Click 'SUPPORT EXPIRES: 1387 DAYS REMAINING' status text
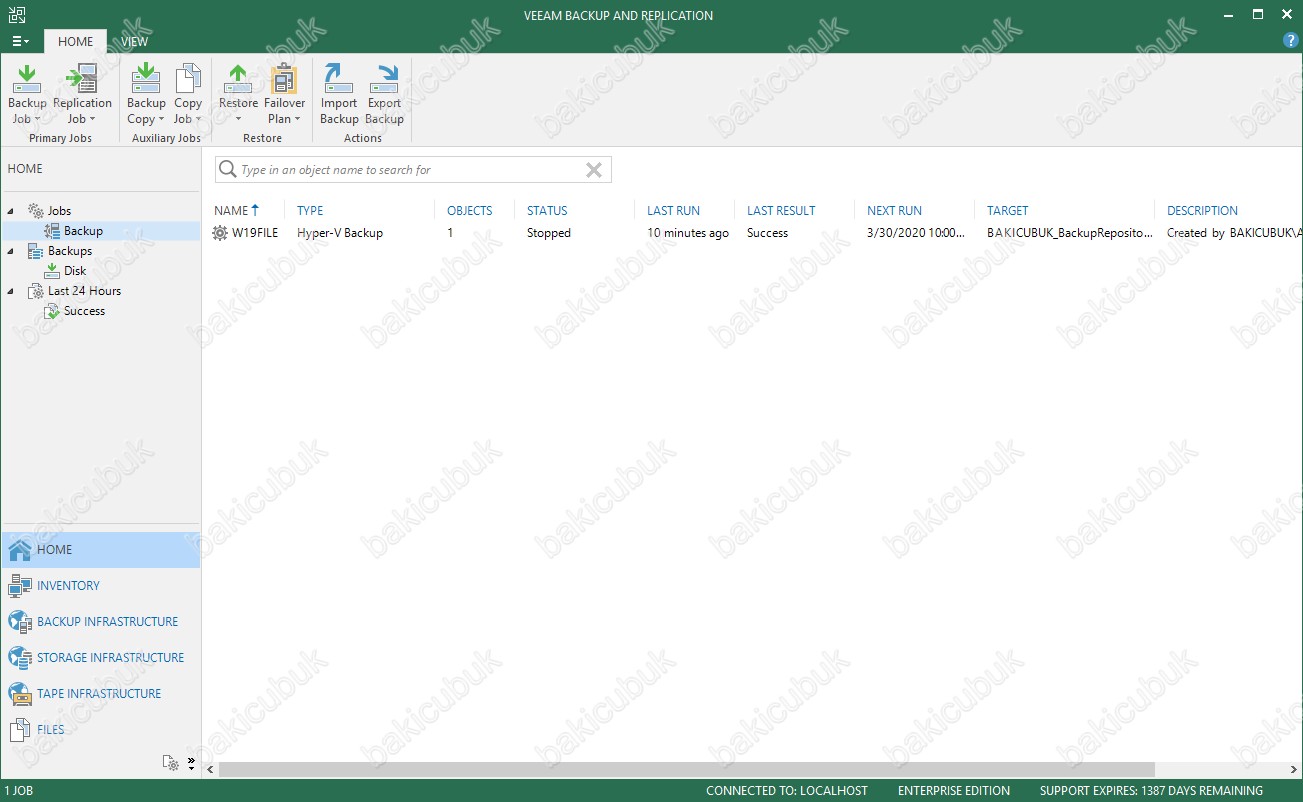Image resolution: width=1303 pixels, height=802 pixels. coord(1151,791)
